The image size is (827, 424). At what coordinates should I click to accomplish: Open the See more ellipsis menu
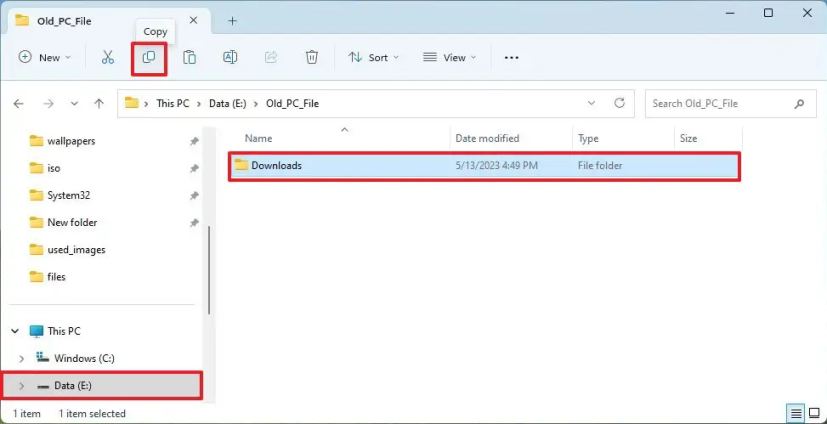pos(512,58)
